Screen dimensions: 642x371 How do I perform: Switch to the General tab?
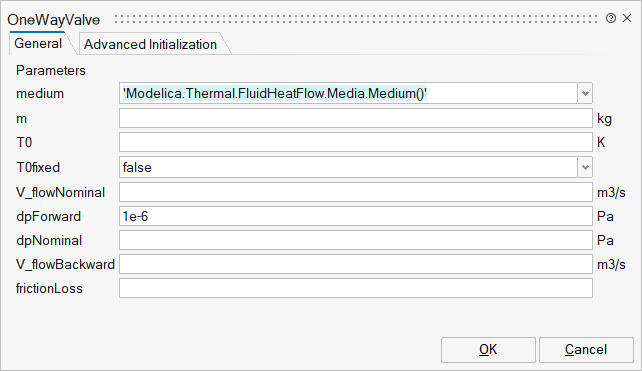pyautogui.click(x=38, y=43)
